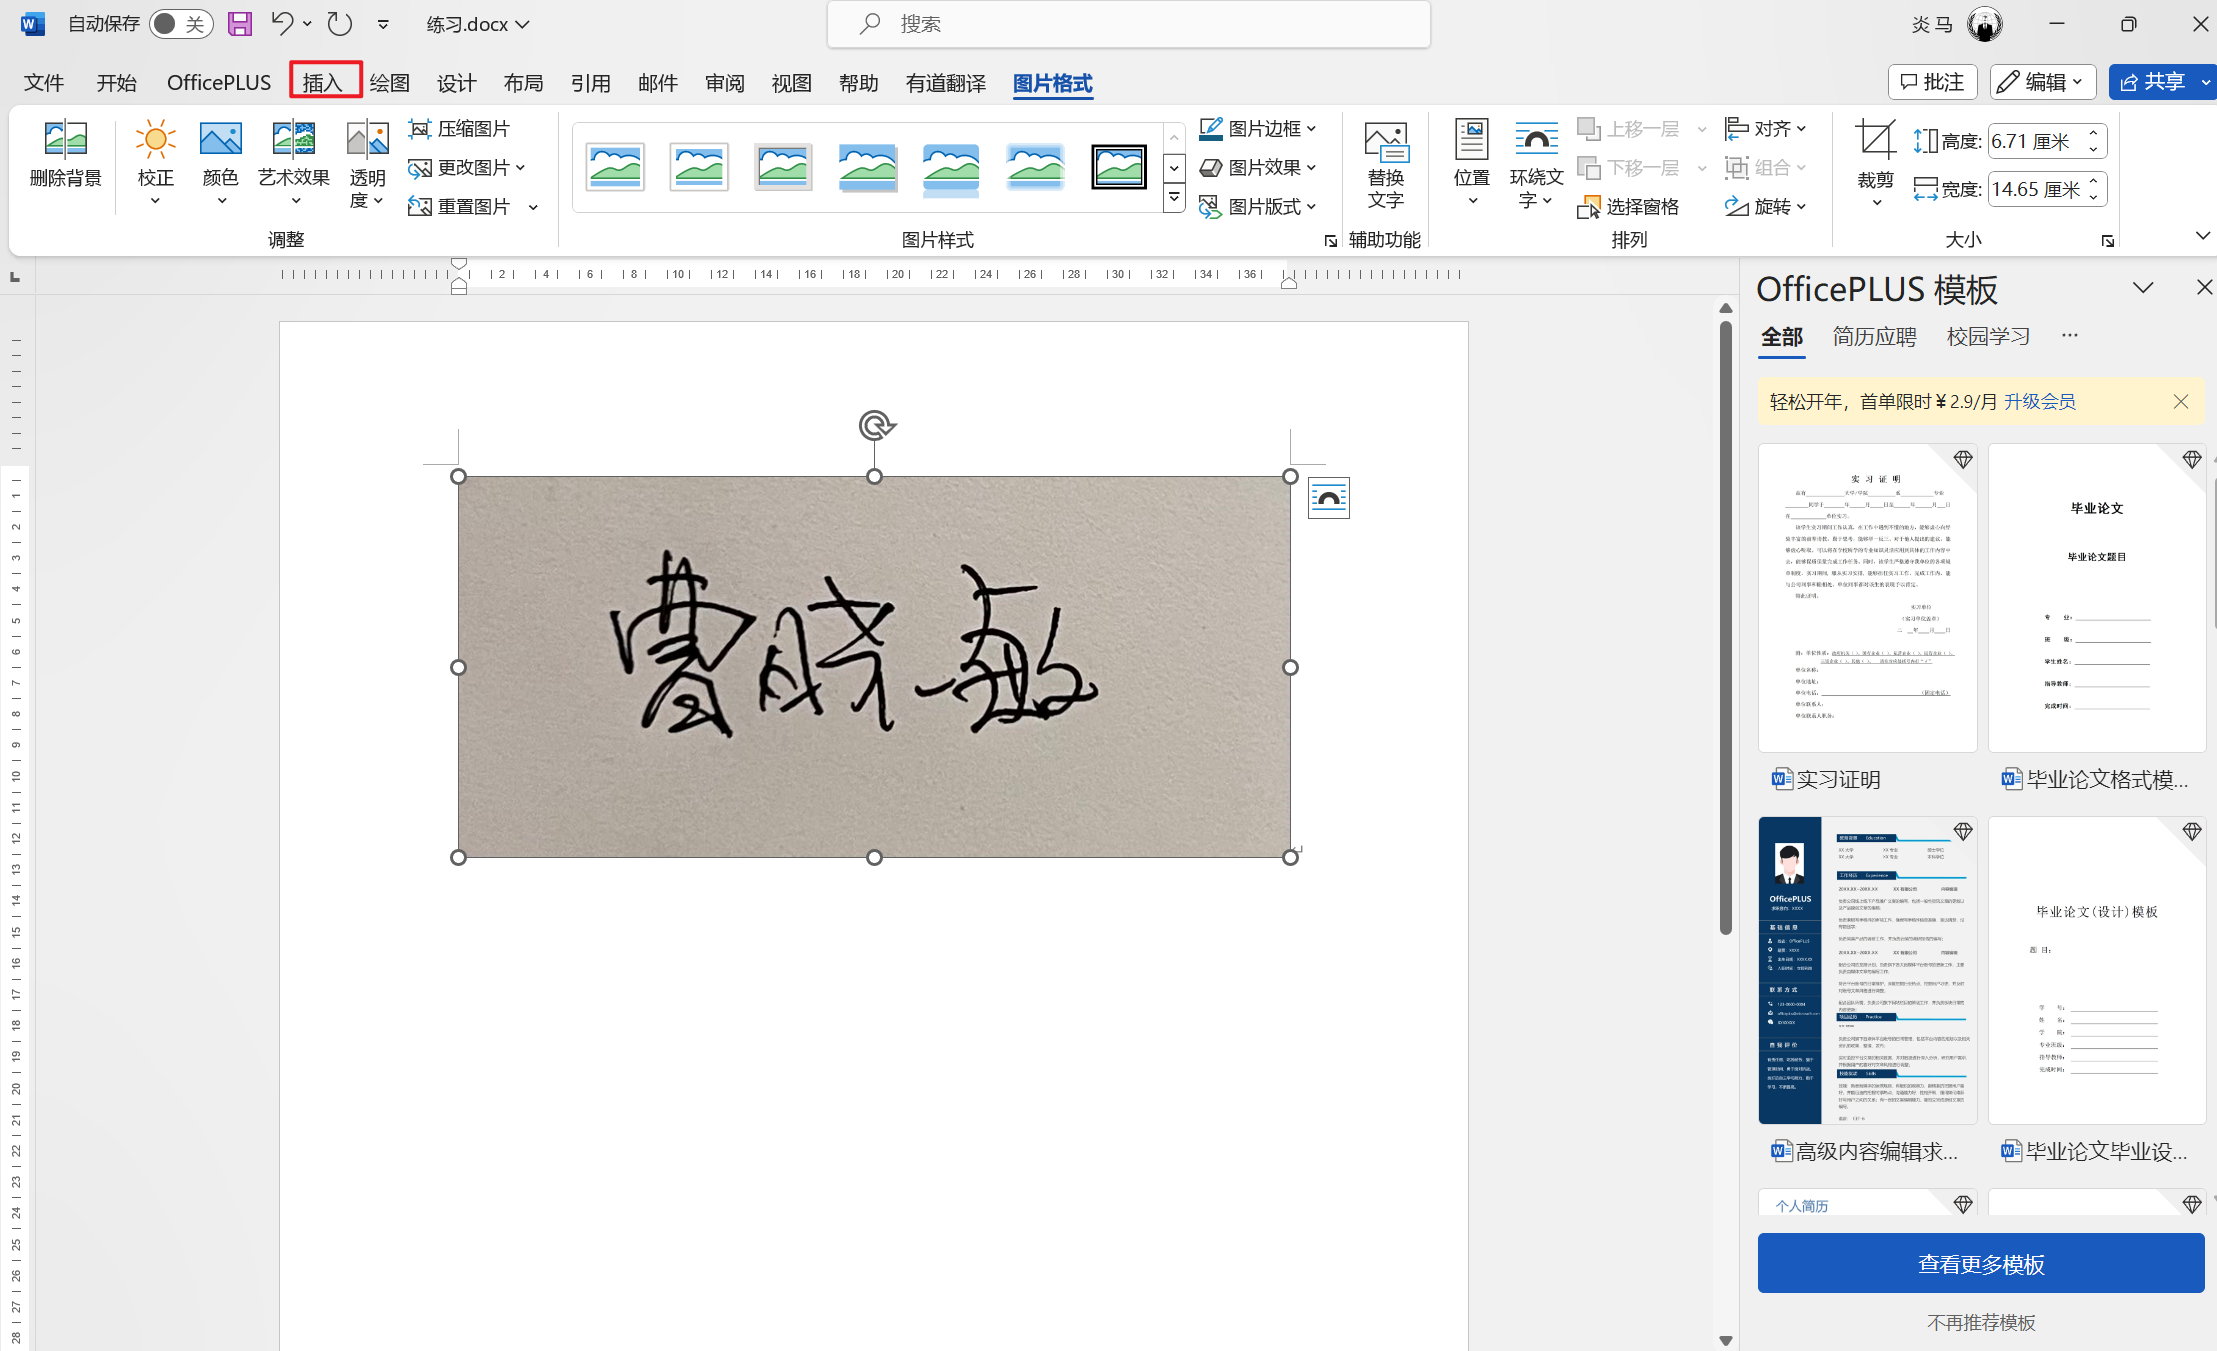Click the search (搜索) box
2217x1351 pixels.
1128,24
